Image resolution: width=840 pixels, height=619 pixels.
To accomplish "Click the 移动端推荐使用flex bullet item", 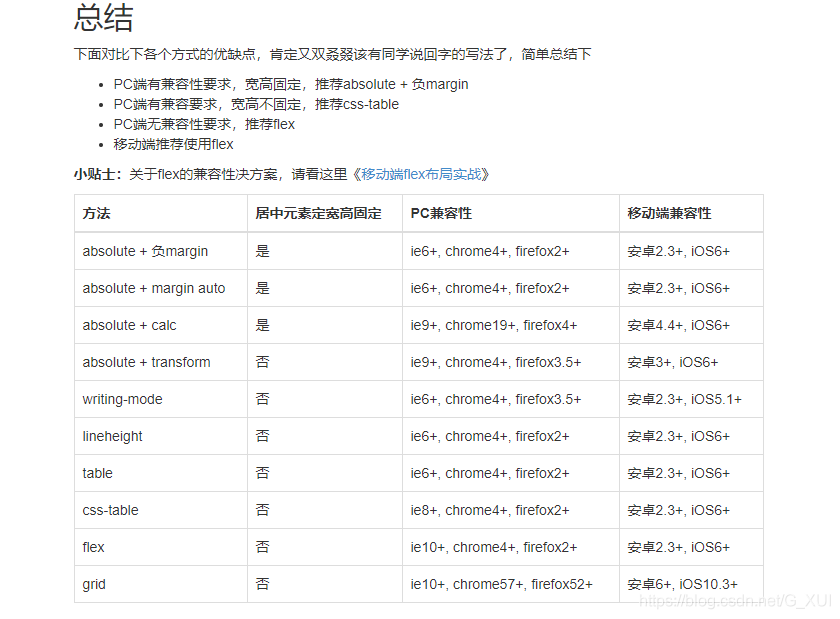I will pyautogui.click(x=173, y=144).
